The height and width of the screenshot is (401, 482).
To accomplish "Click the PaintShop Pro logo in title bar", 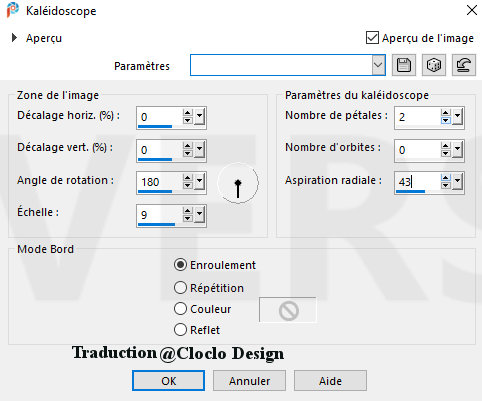I will pyautogui.click(x=13, y=10).
